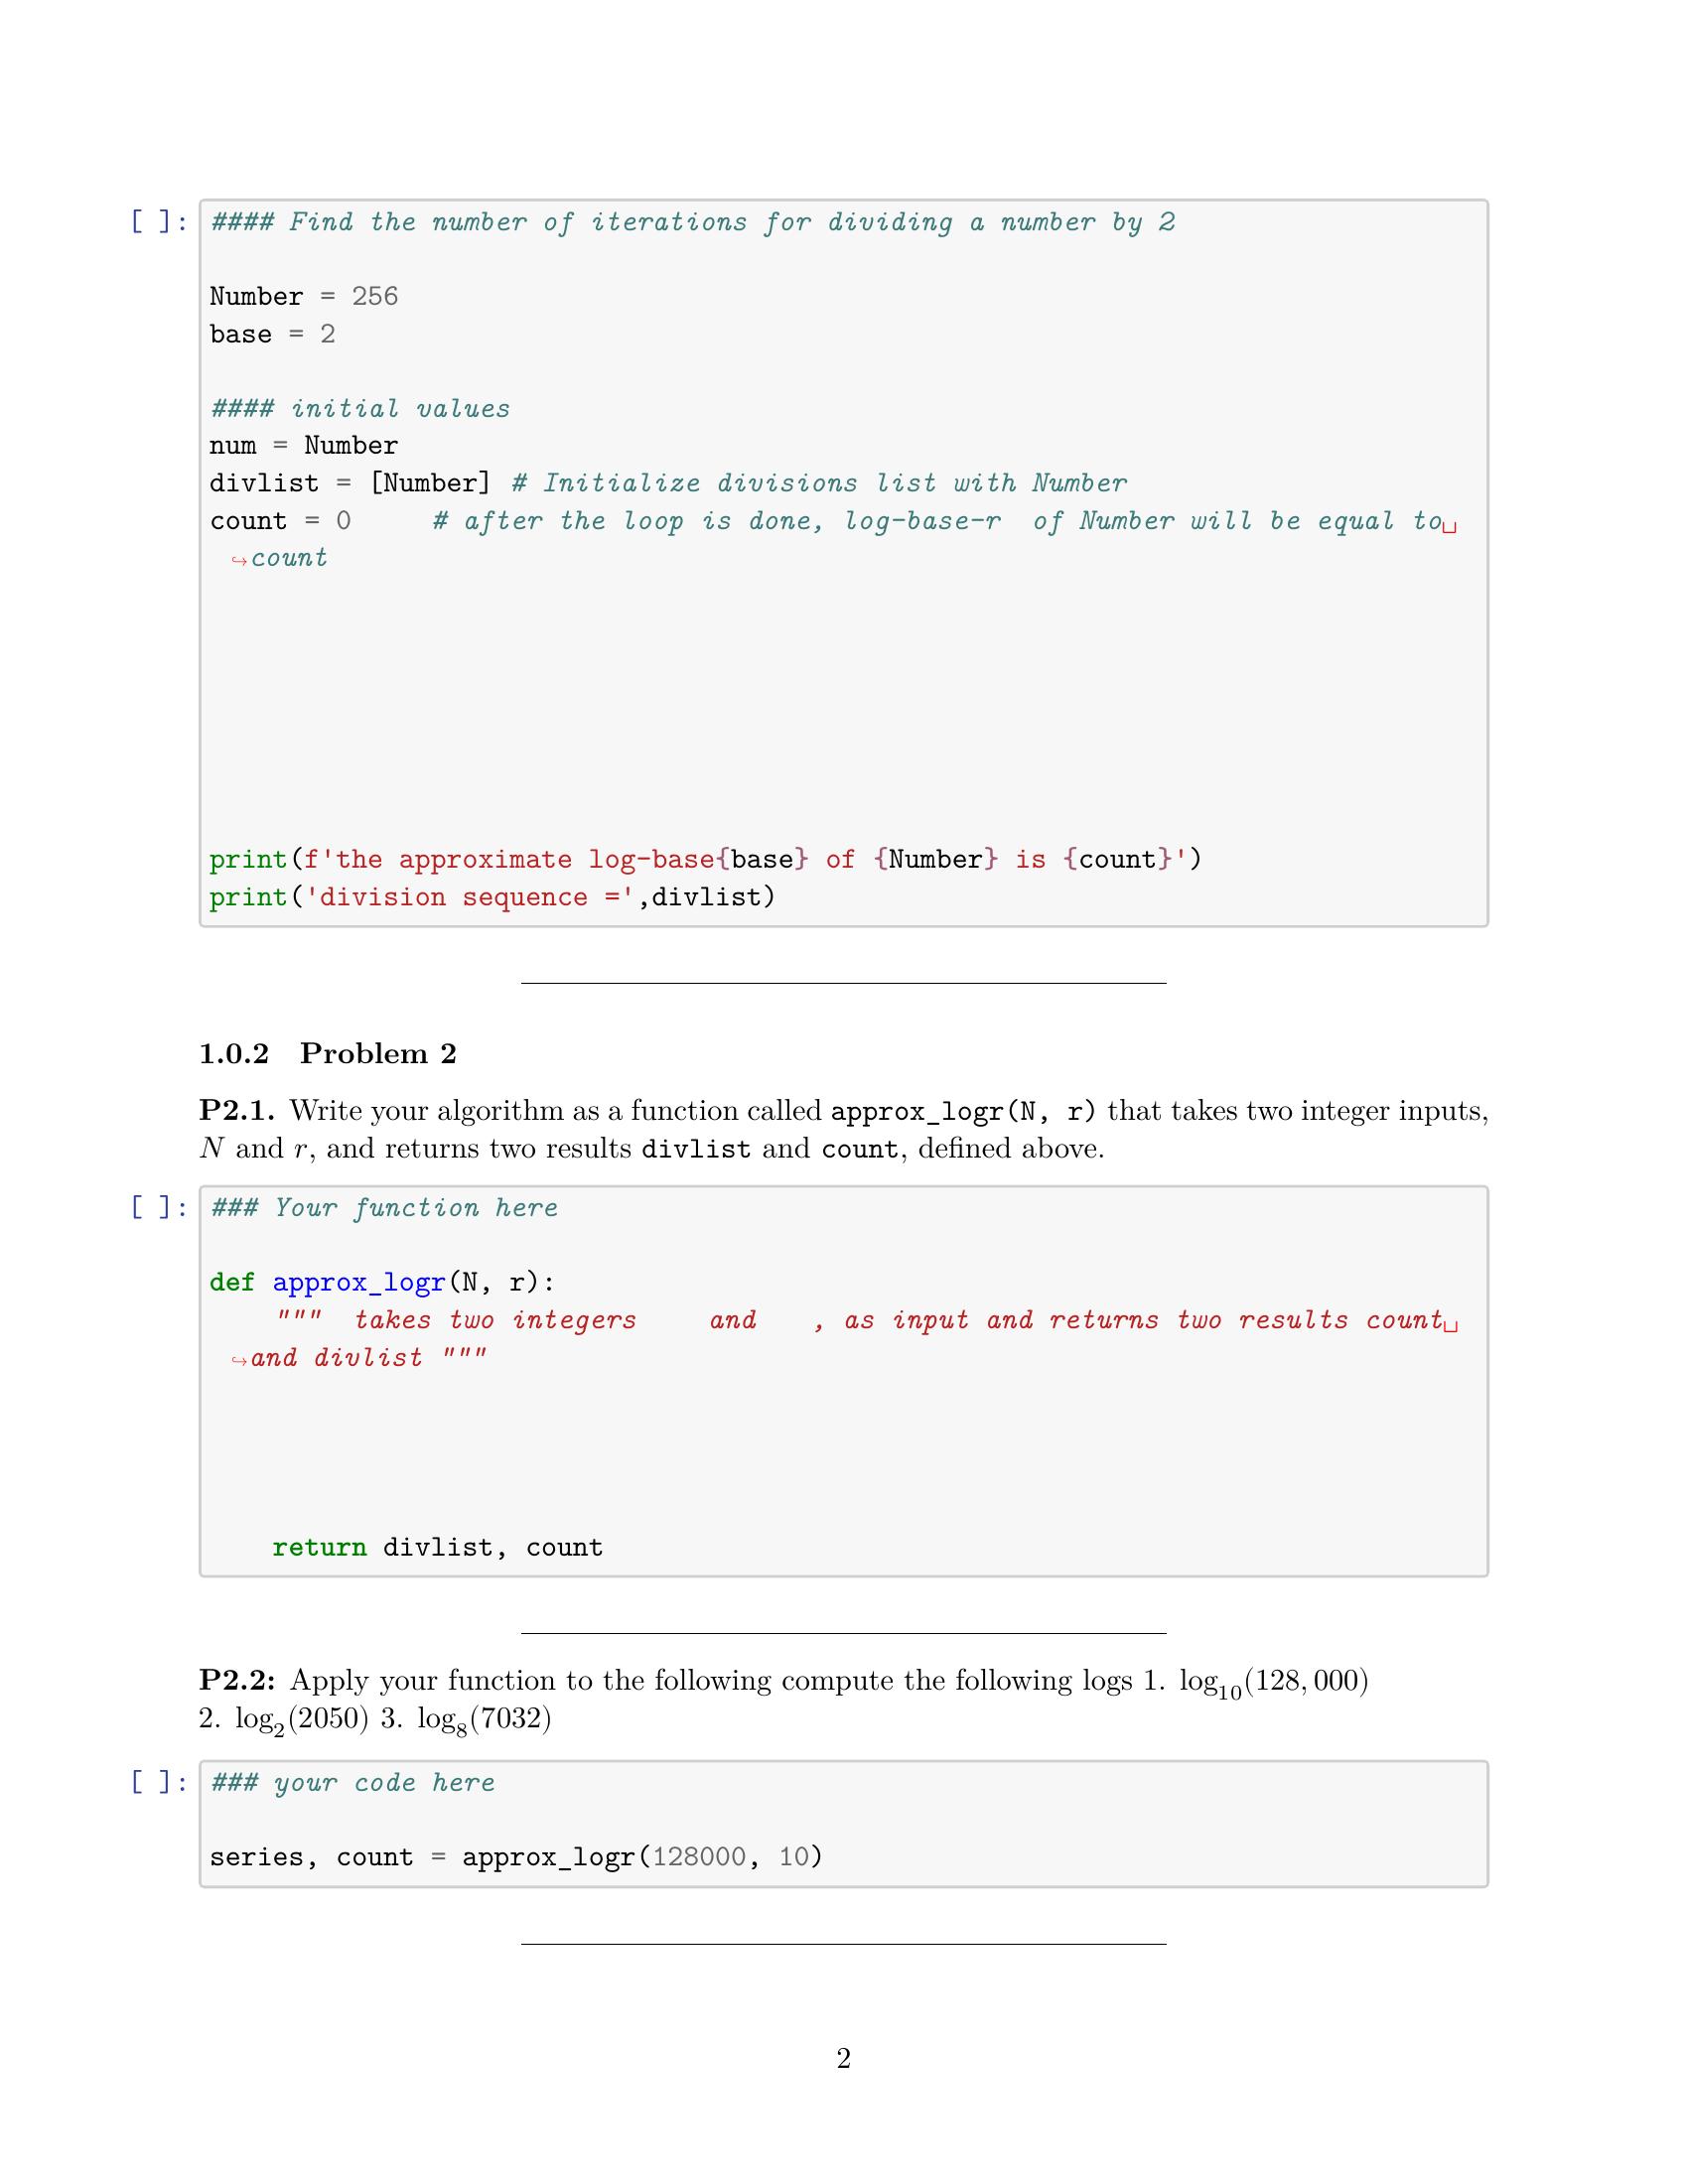Click the 'Problem 2' section heading
The height and width of the screenshot is (2184, 1688).
pyautogui.click(x=377, y=1054)
